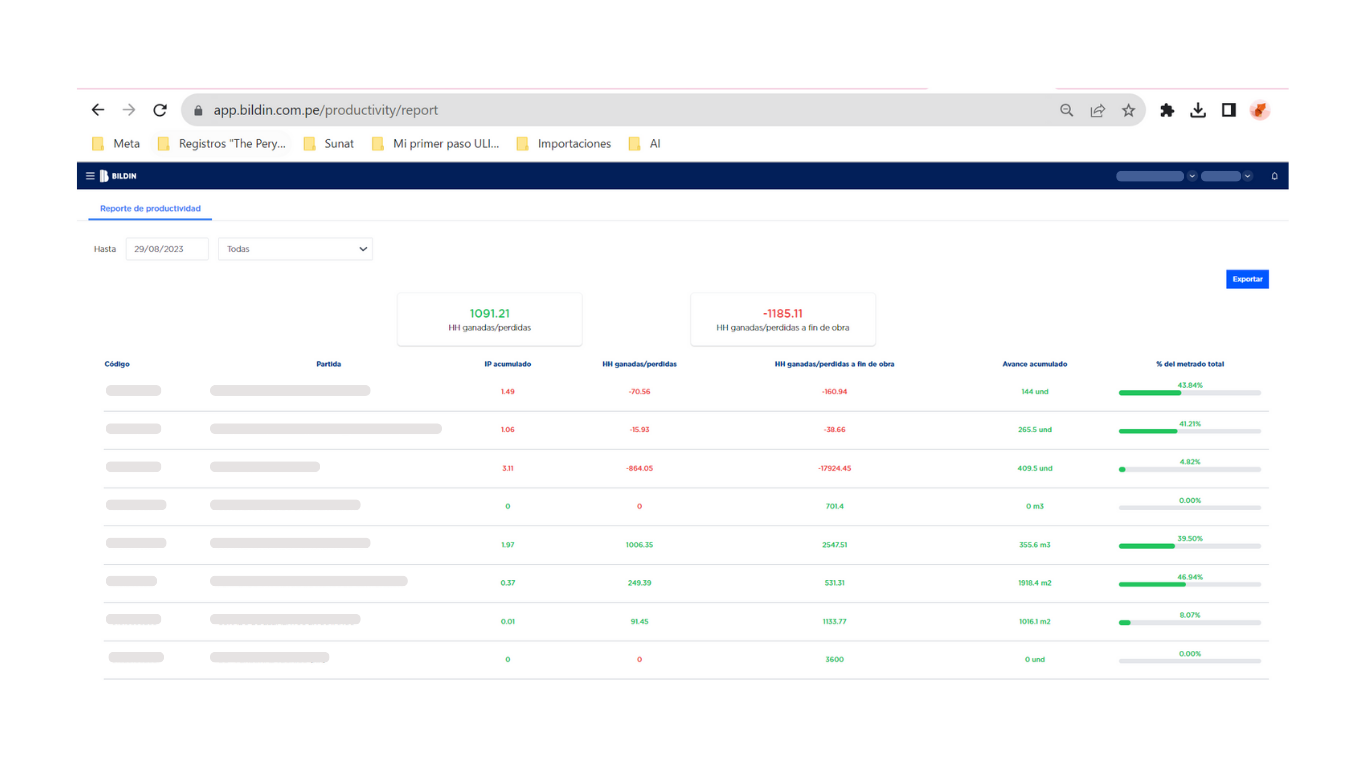Select the Reporte de productividad tab
Image resolution: width=1366 pixels, height=768 pixels.
150,209
